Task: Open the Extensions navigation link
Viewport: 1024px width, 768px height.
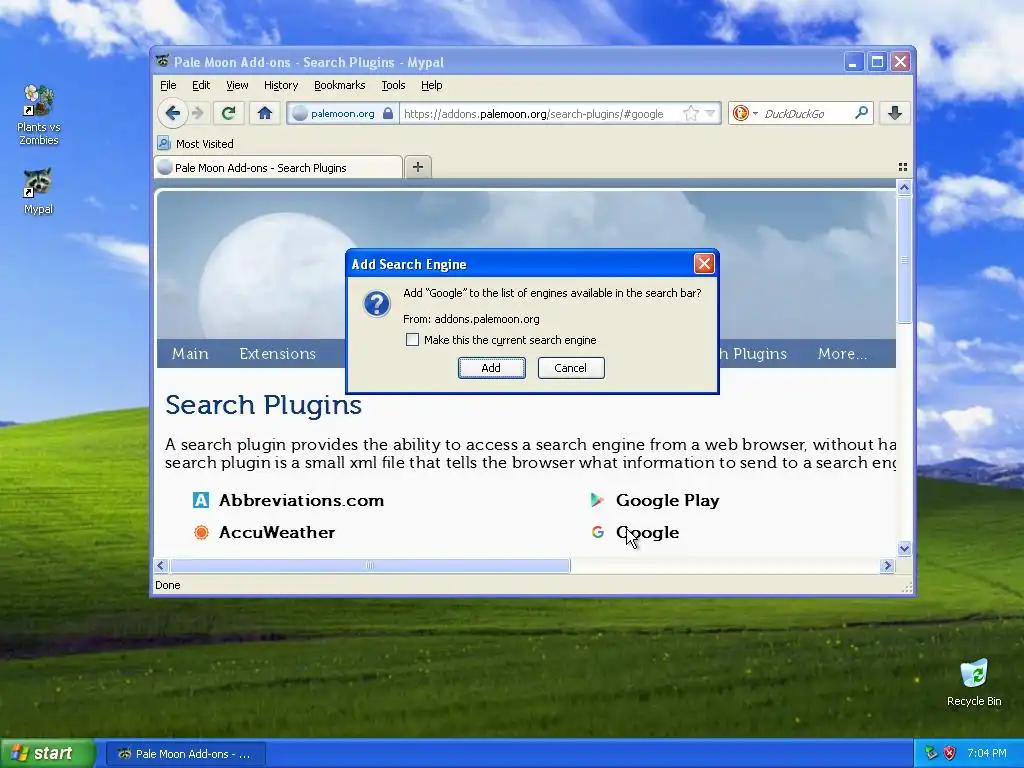Action: point(278,353)
